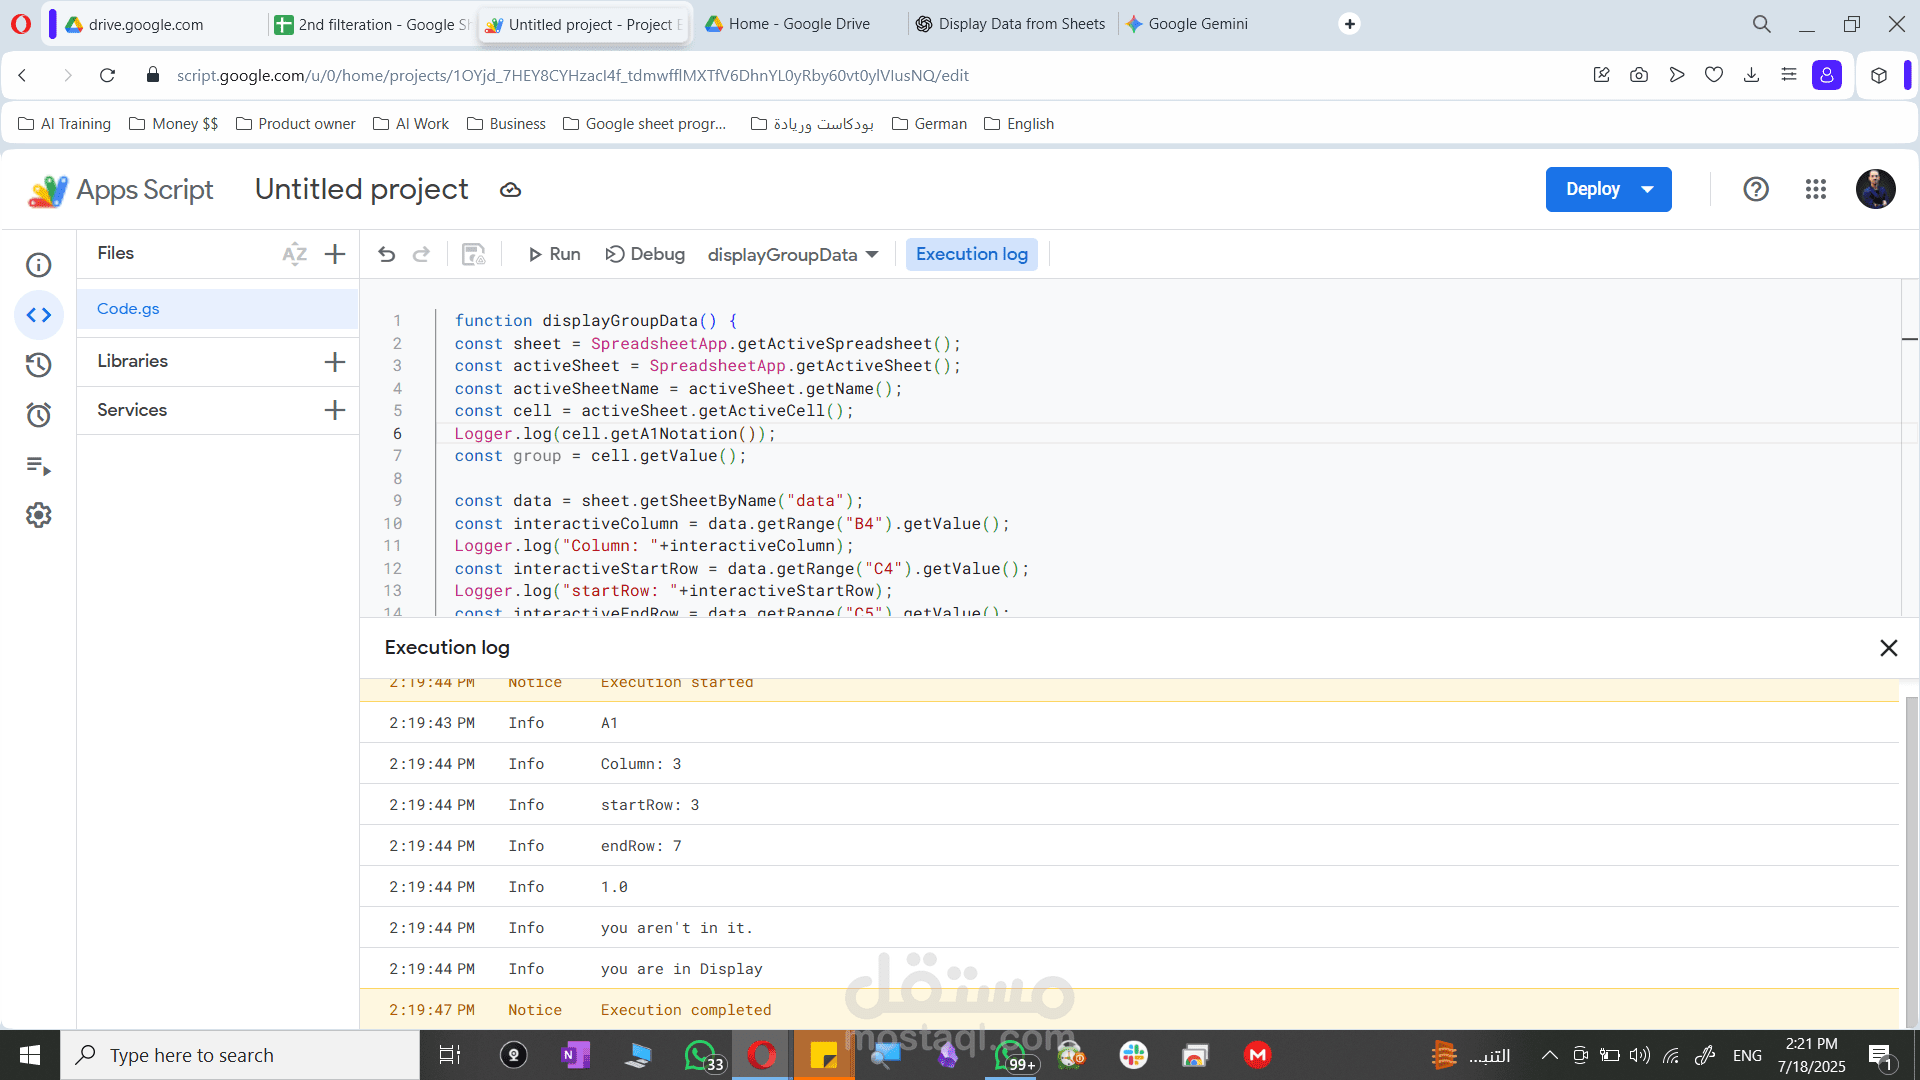
Task: Redo edit in code editor
Action: (421, 254)
